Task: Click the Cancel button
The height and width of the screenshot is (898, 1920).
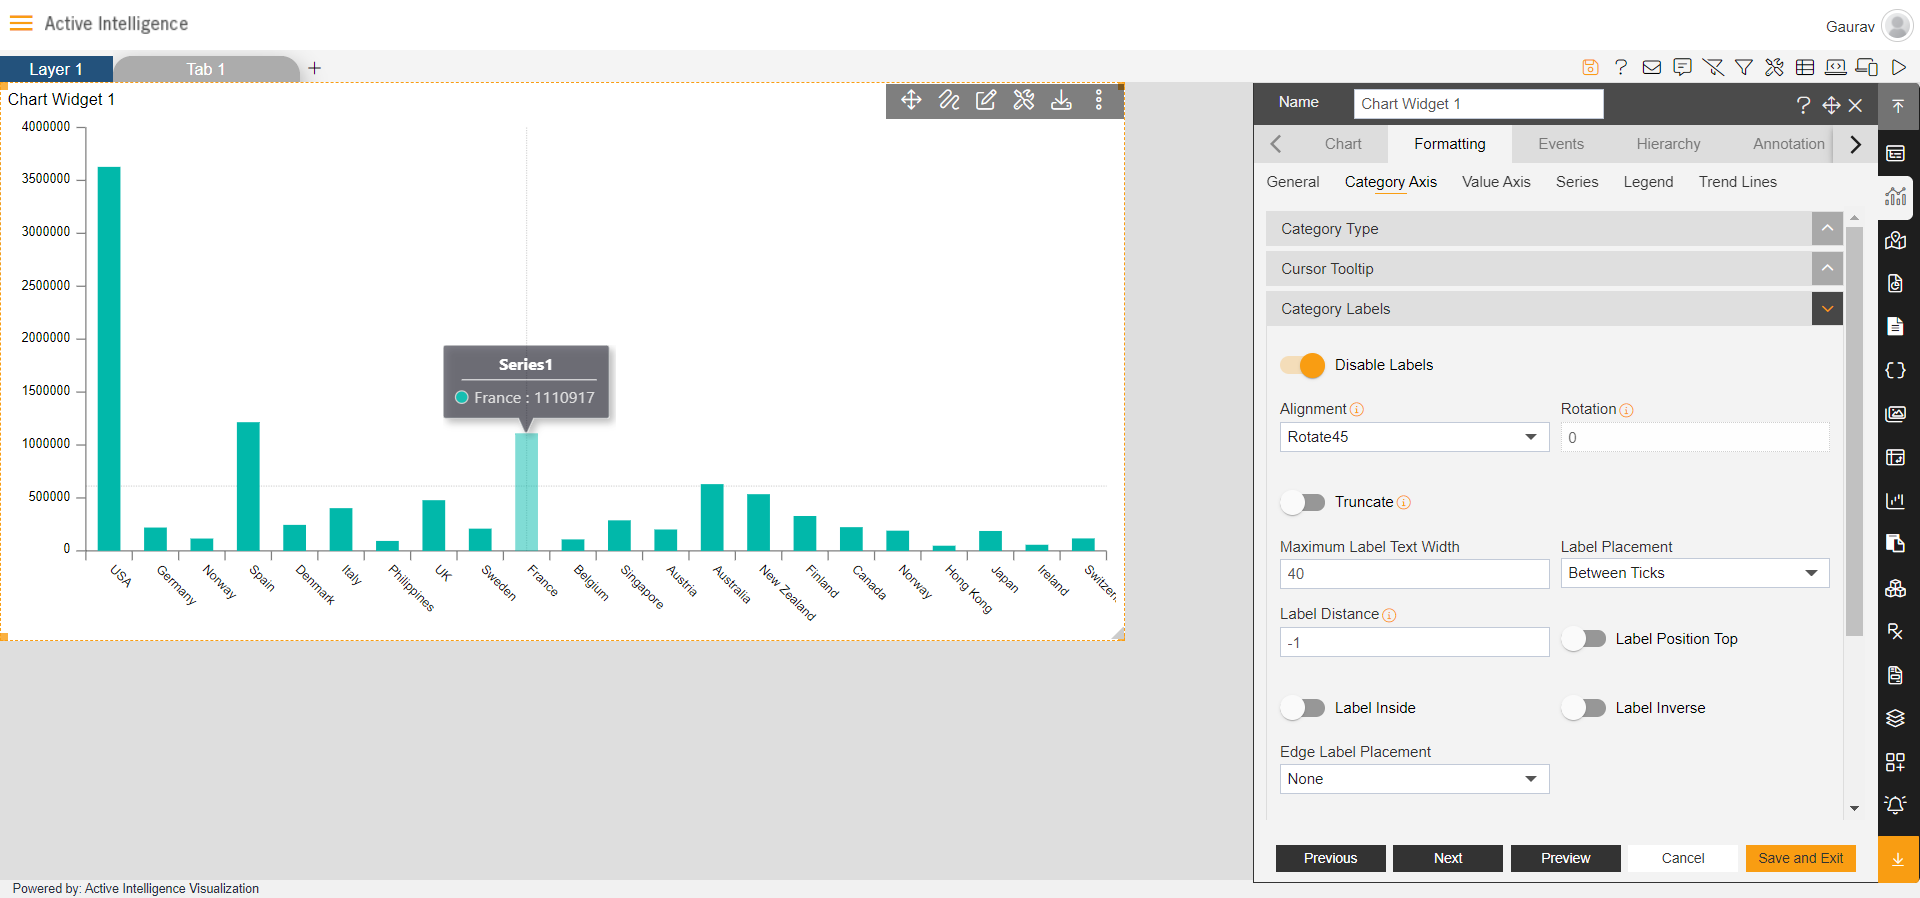Action: click(1683, 858)
